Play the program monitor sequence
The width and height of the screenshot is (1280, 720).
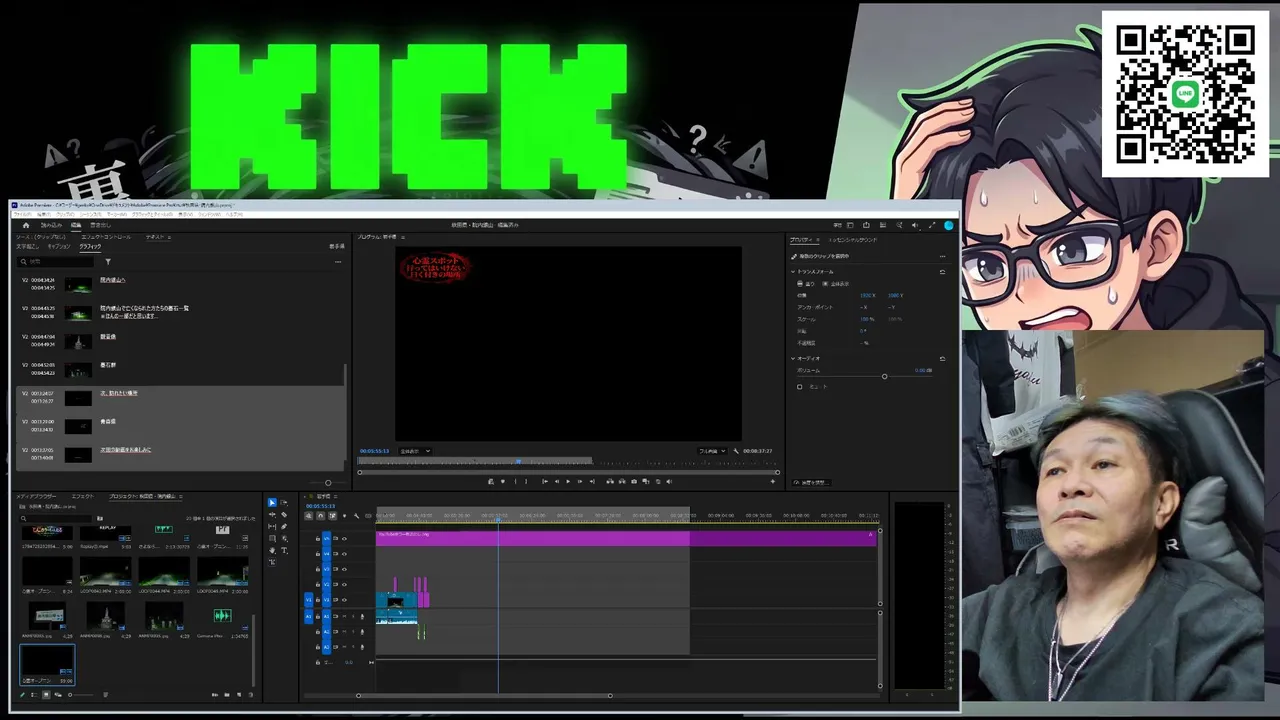click(x=568, y=481)
